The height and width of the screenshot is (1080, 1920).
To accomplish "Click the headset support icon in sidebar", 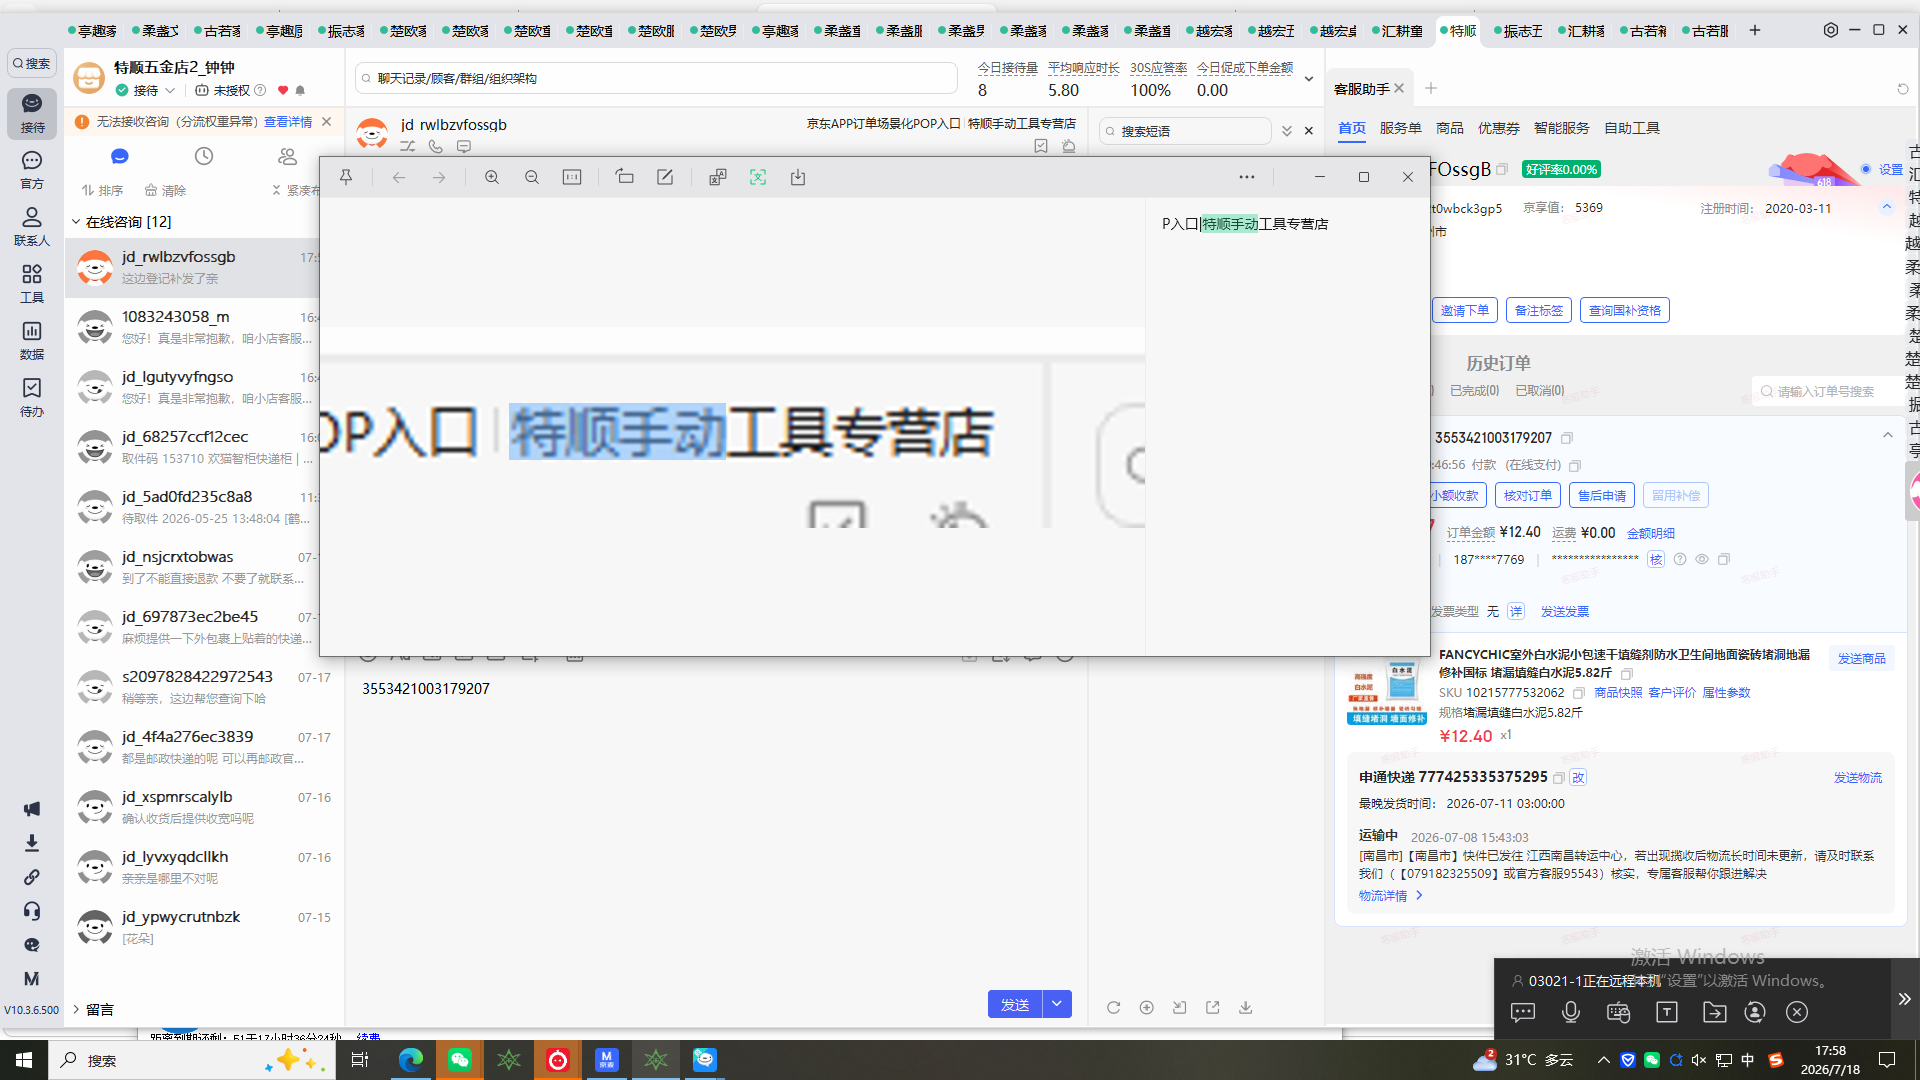I will [32, 911].
